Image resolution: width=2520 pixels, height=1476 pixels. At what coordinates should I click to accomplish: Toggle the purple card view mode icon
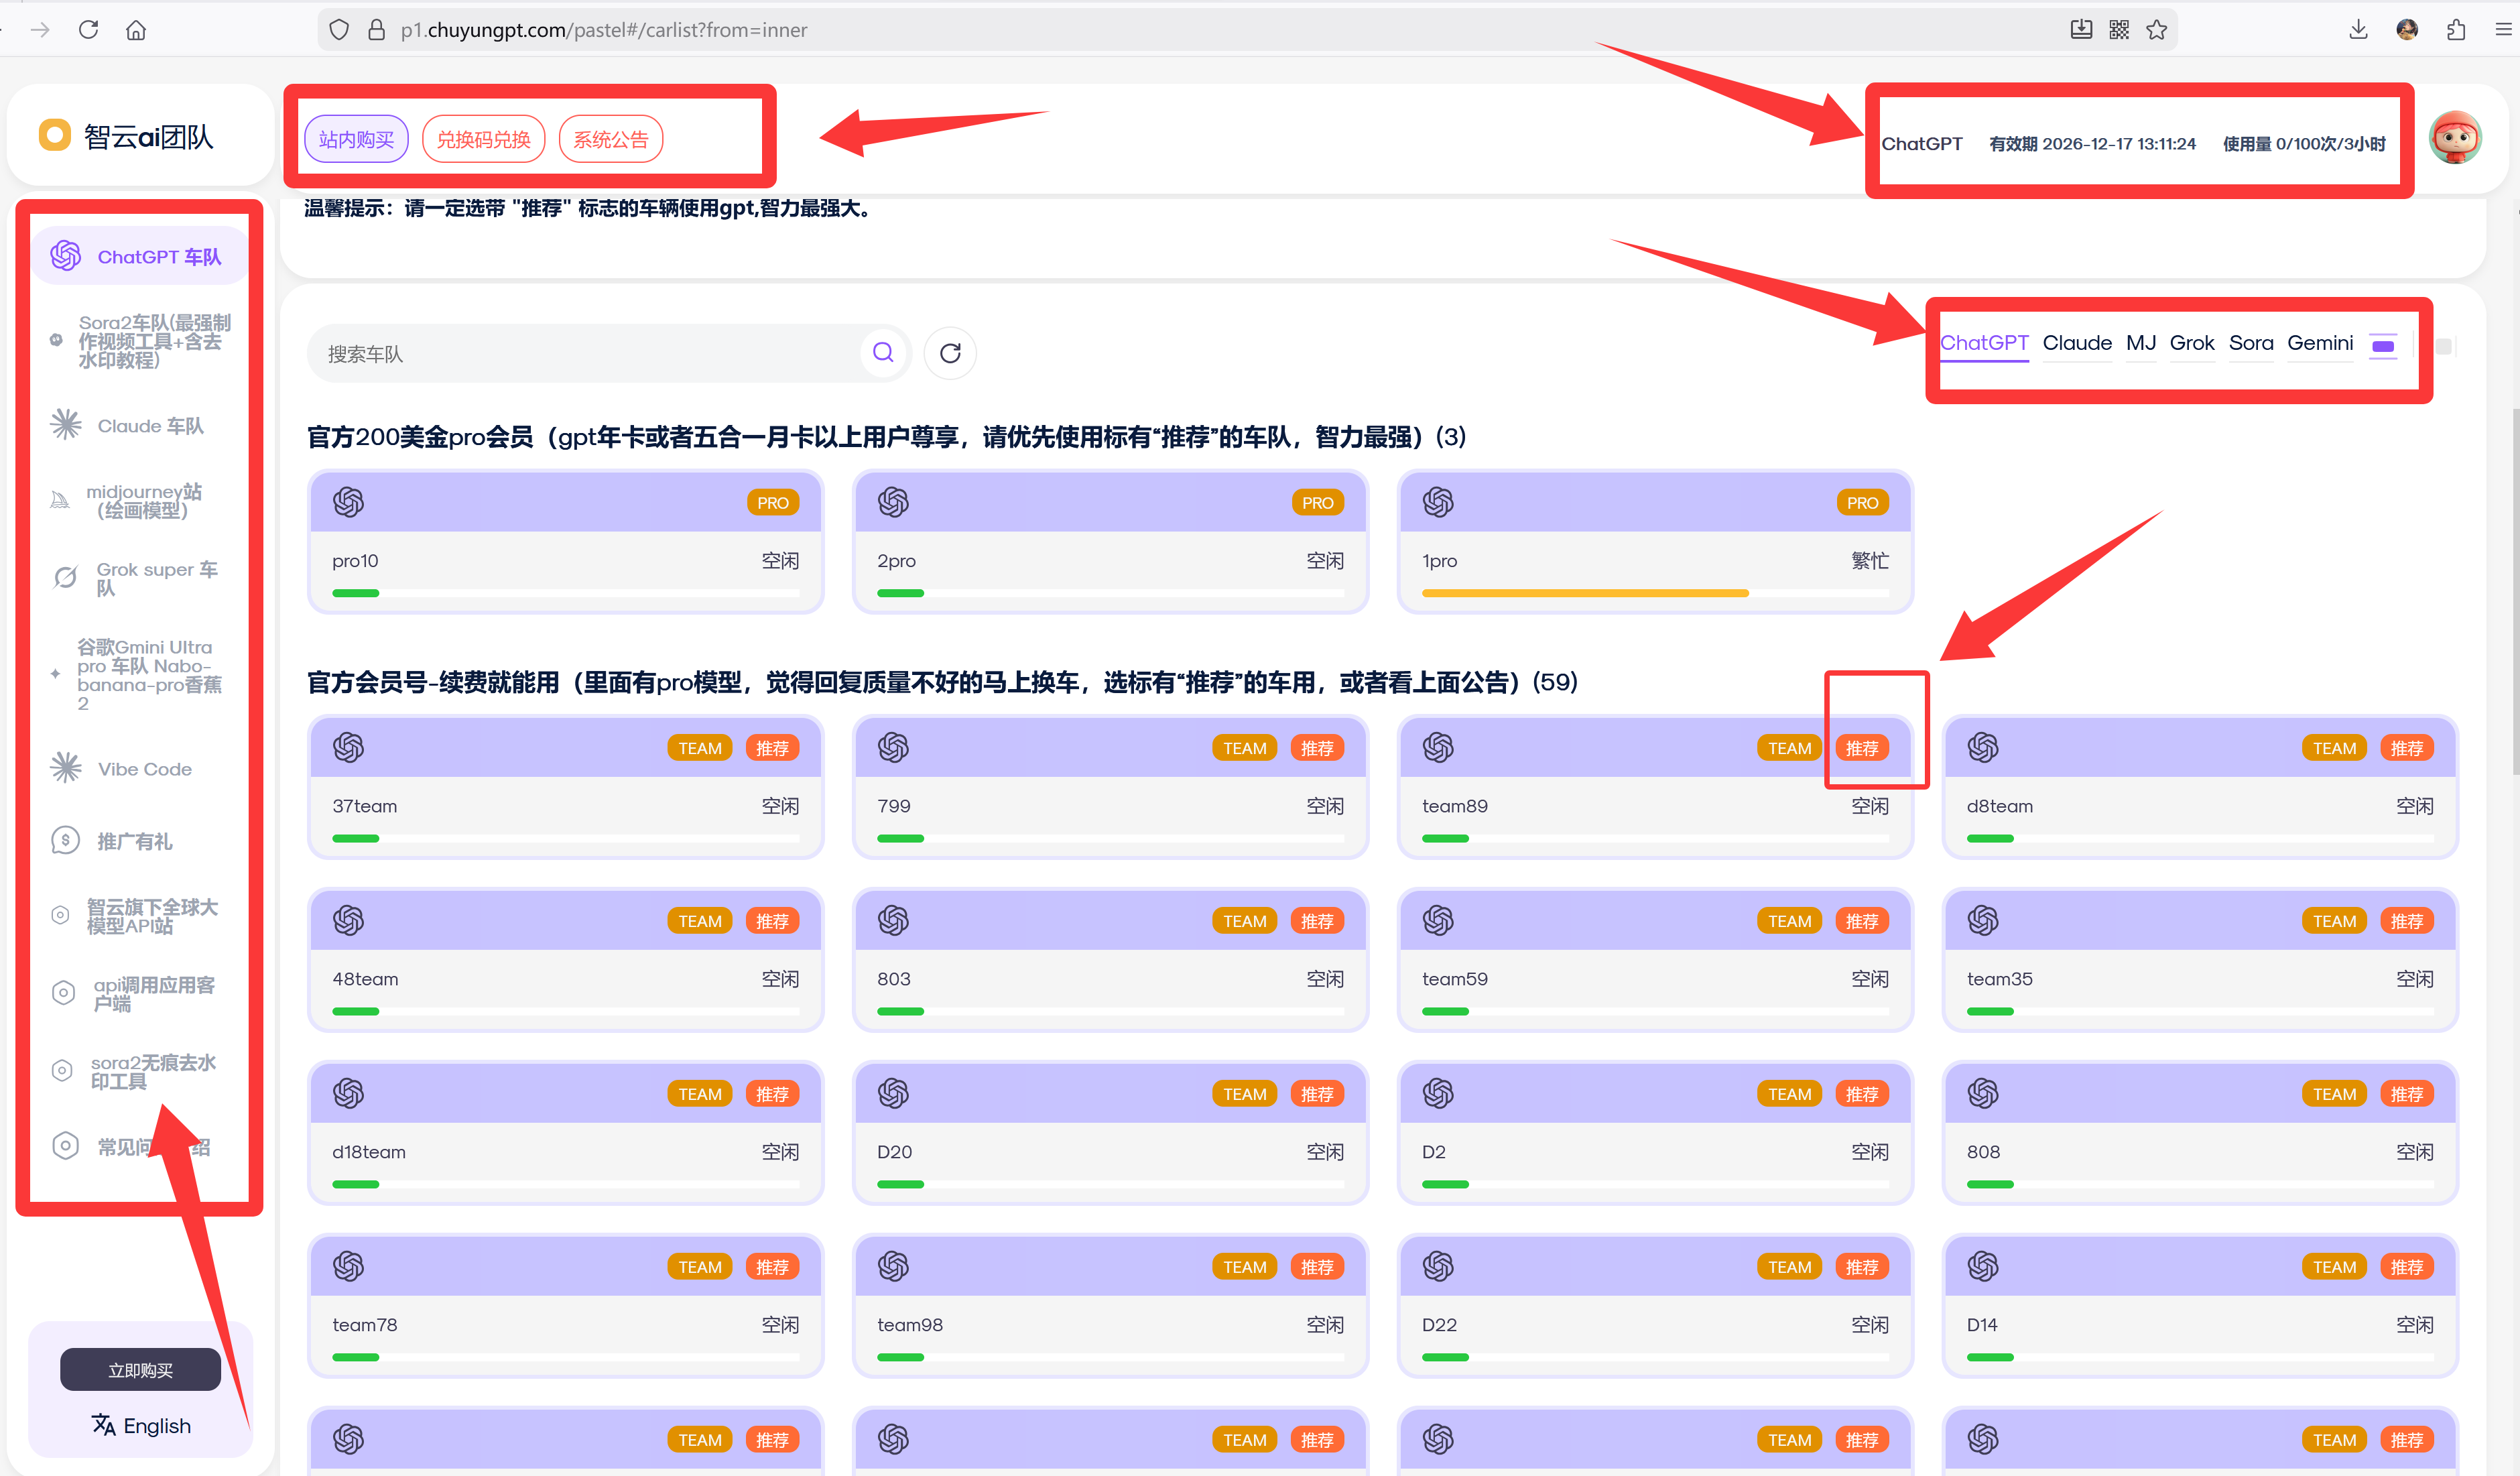pos(2383,345)
